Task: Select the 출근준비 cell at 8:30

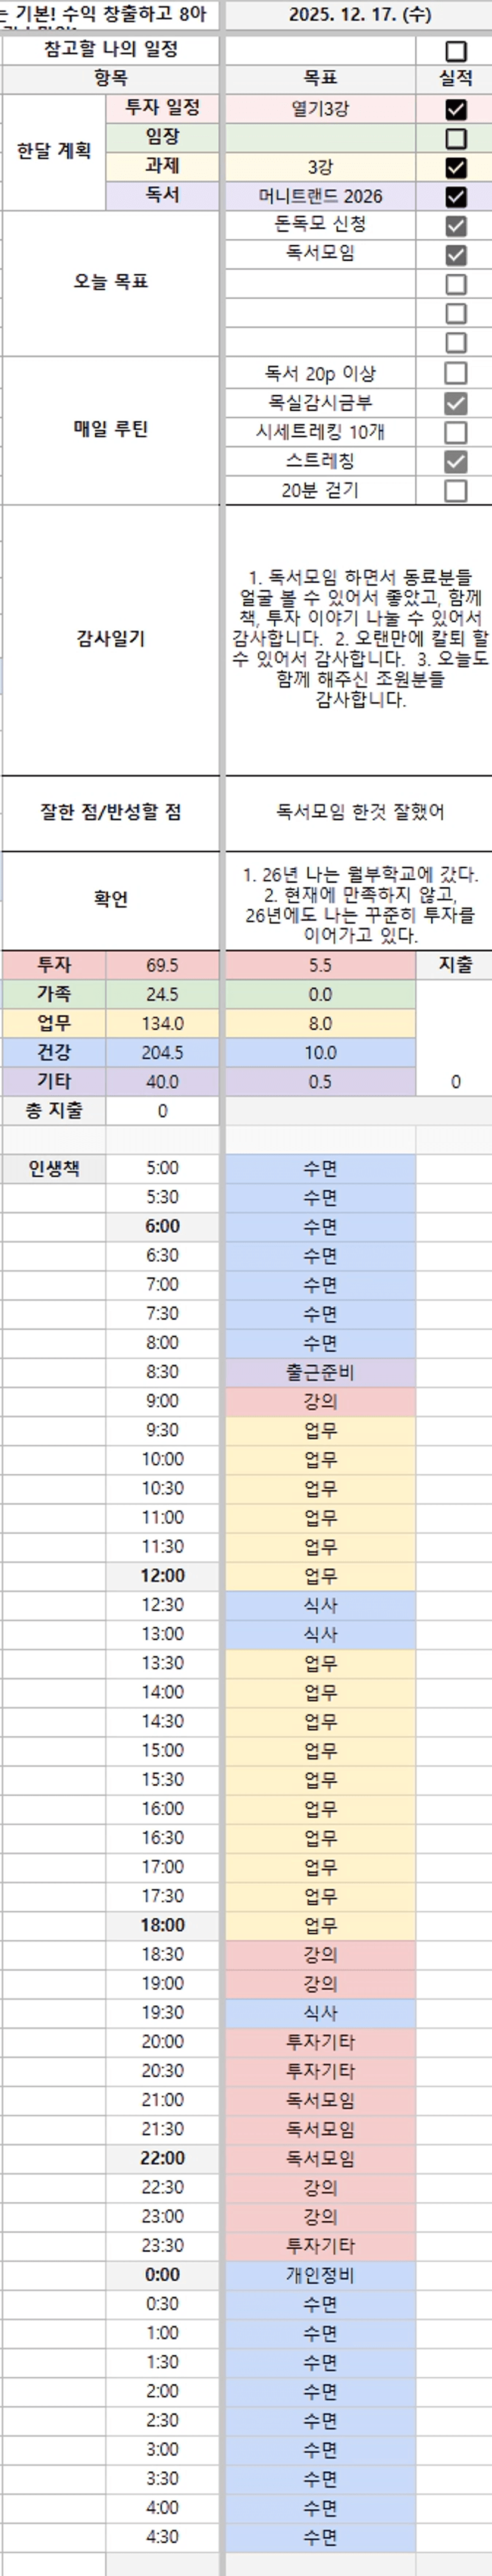Action: click(320, 1372)
